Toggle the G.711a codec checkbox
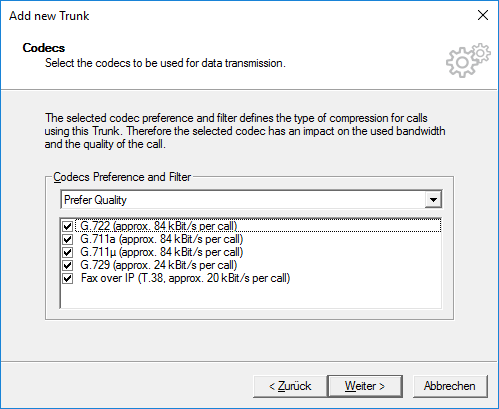The height and width of the screenshot is (409, 499). point(68,239)
